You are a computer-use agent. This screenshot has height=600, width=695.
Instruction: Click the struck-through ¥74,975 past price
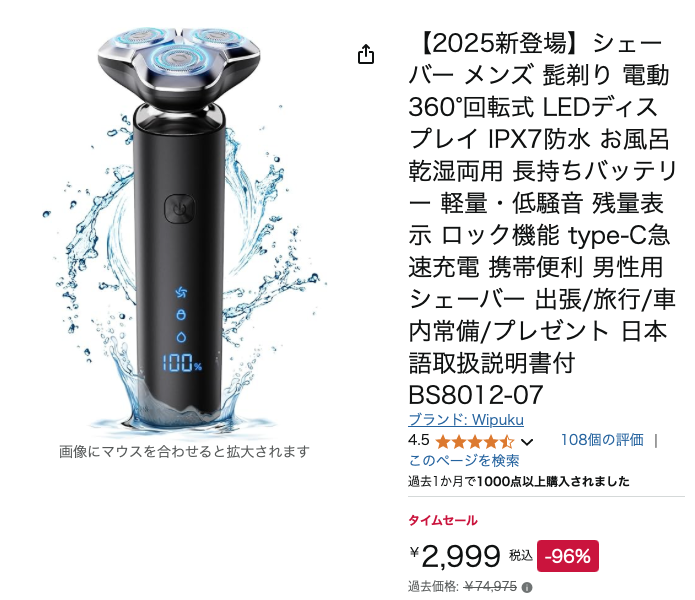(x=490, y=586)
